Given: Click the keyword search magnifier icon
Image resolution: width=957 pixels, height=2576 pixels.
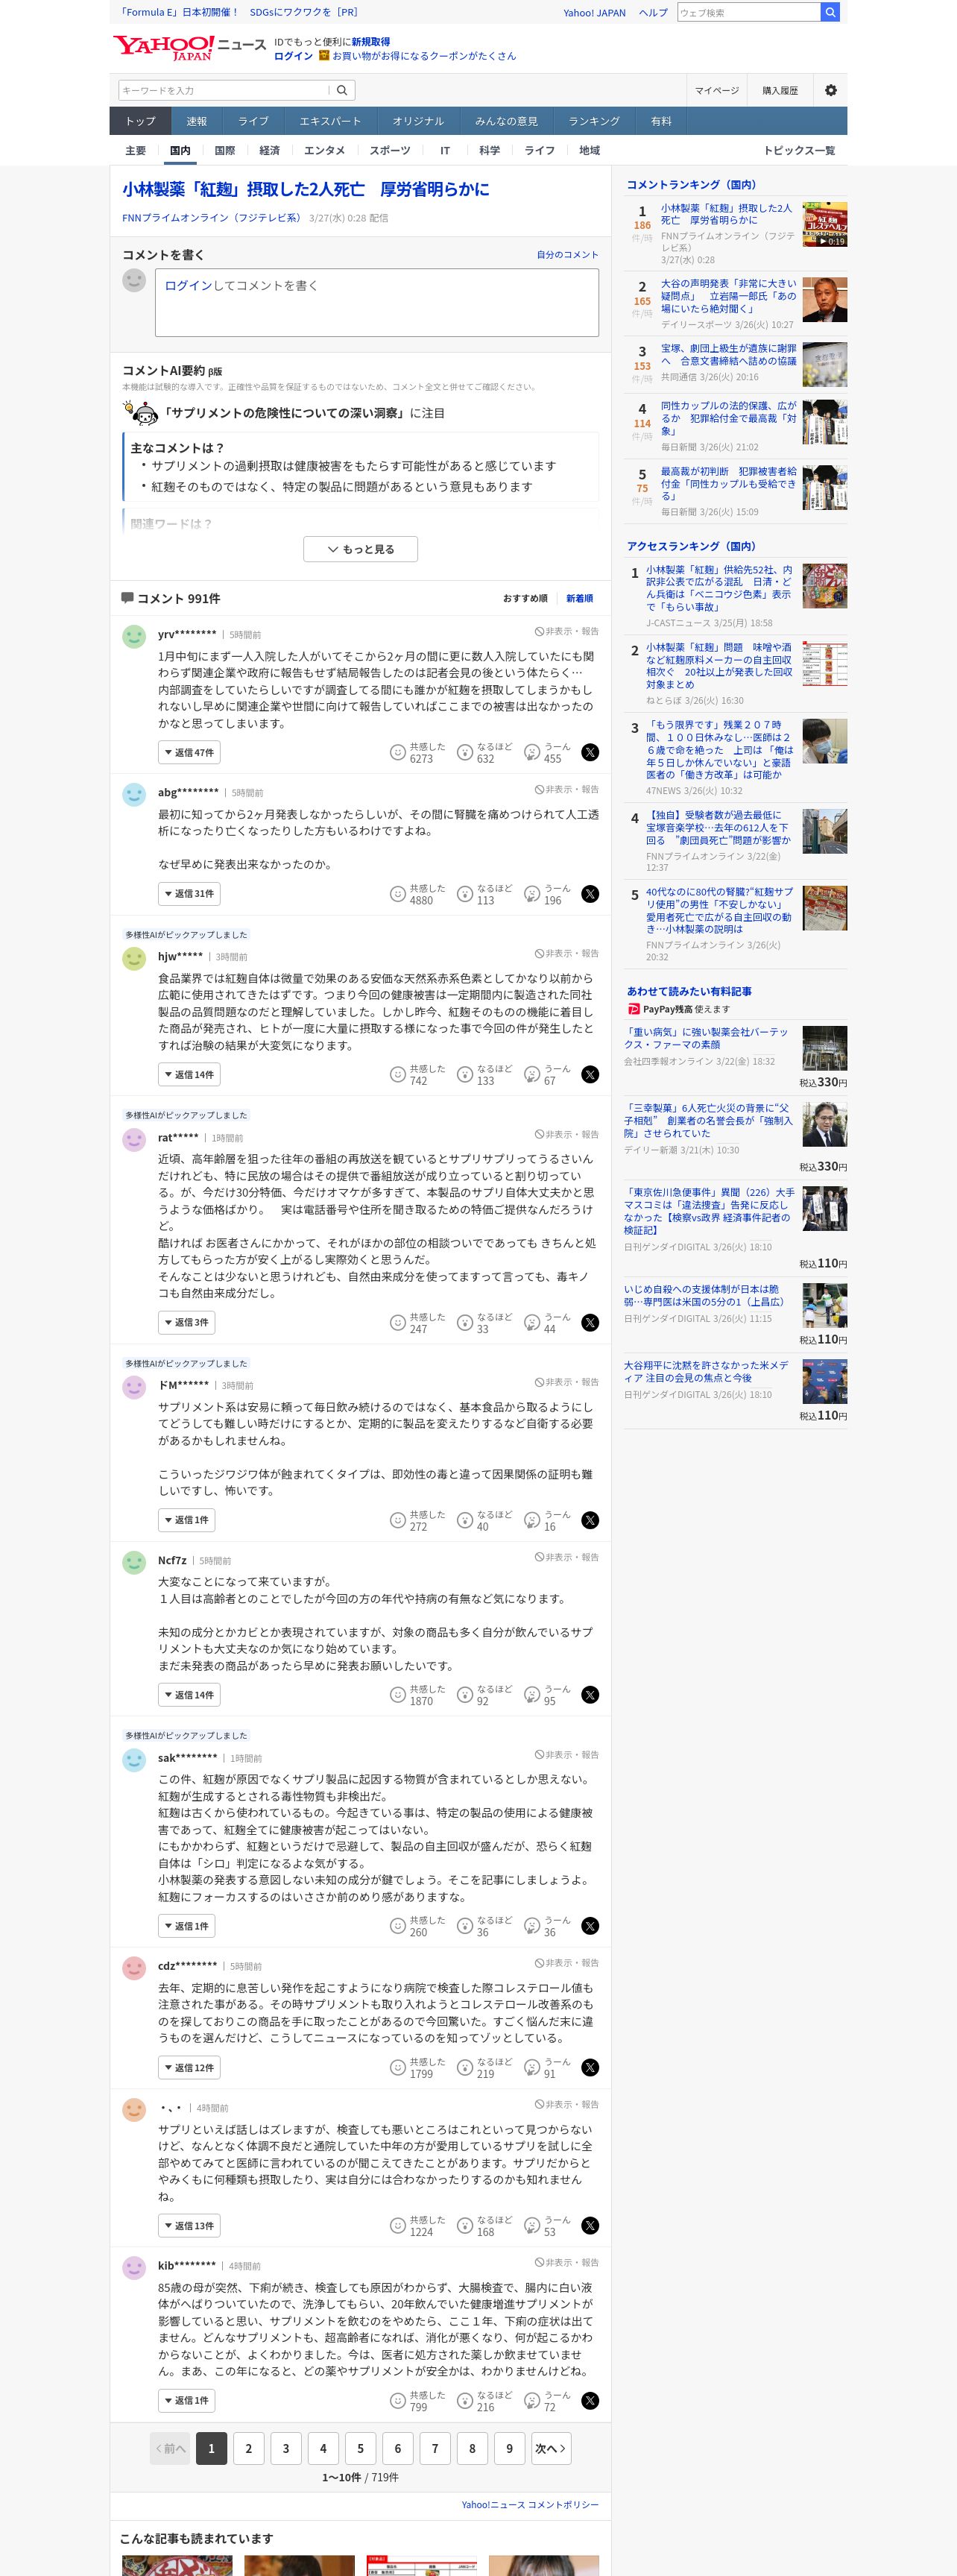Looking at the screenshot, I should [x=342, y=90].
